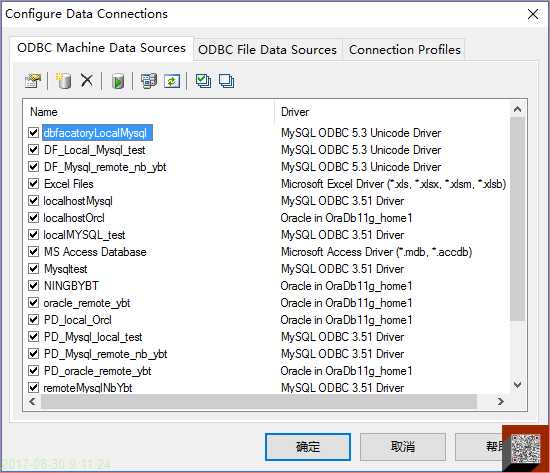Click the vertical scrollbar down arrow

coord(517,385)
